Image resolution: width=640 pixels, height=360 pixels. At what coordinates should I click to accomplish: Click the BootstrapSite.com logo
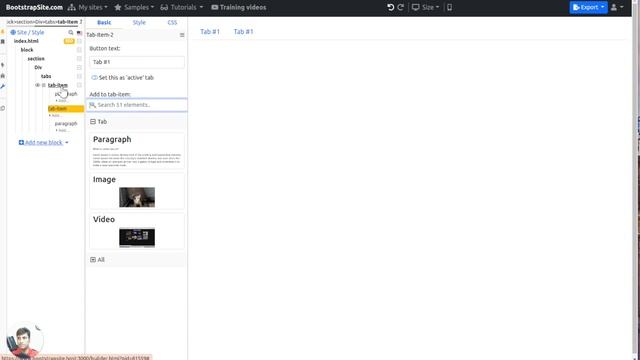[x=34, y=7]
